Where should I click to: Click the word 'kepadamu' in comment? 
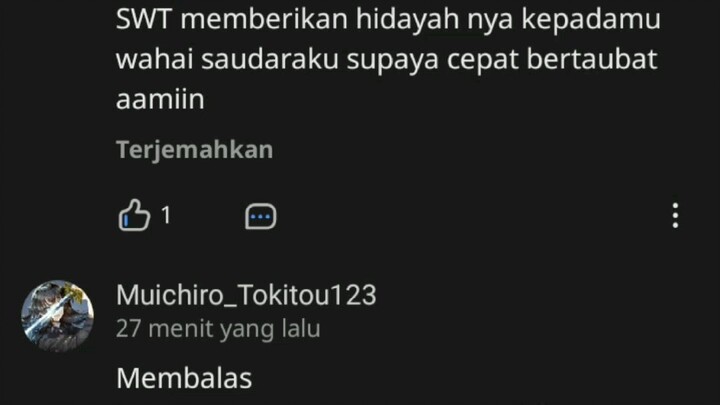591,20
